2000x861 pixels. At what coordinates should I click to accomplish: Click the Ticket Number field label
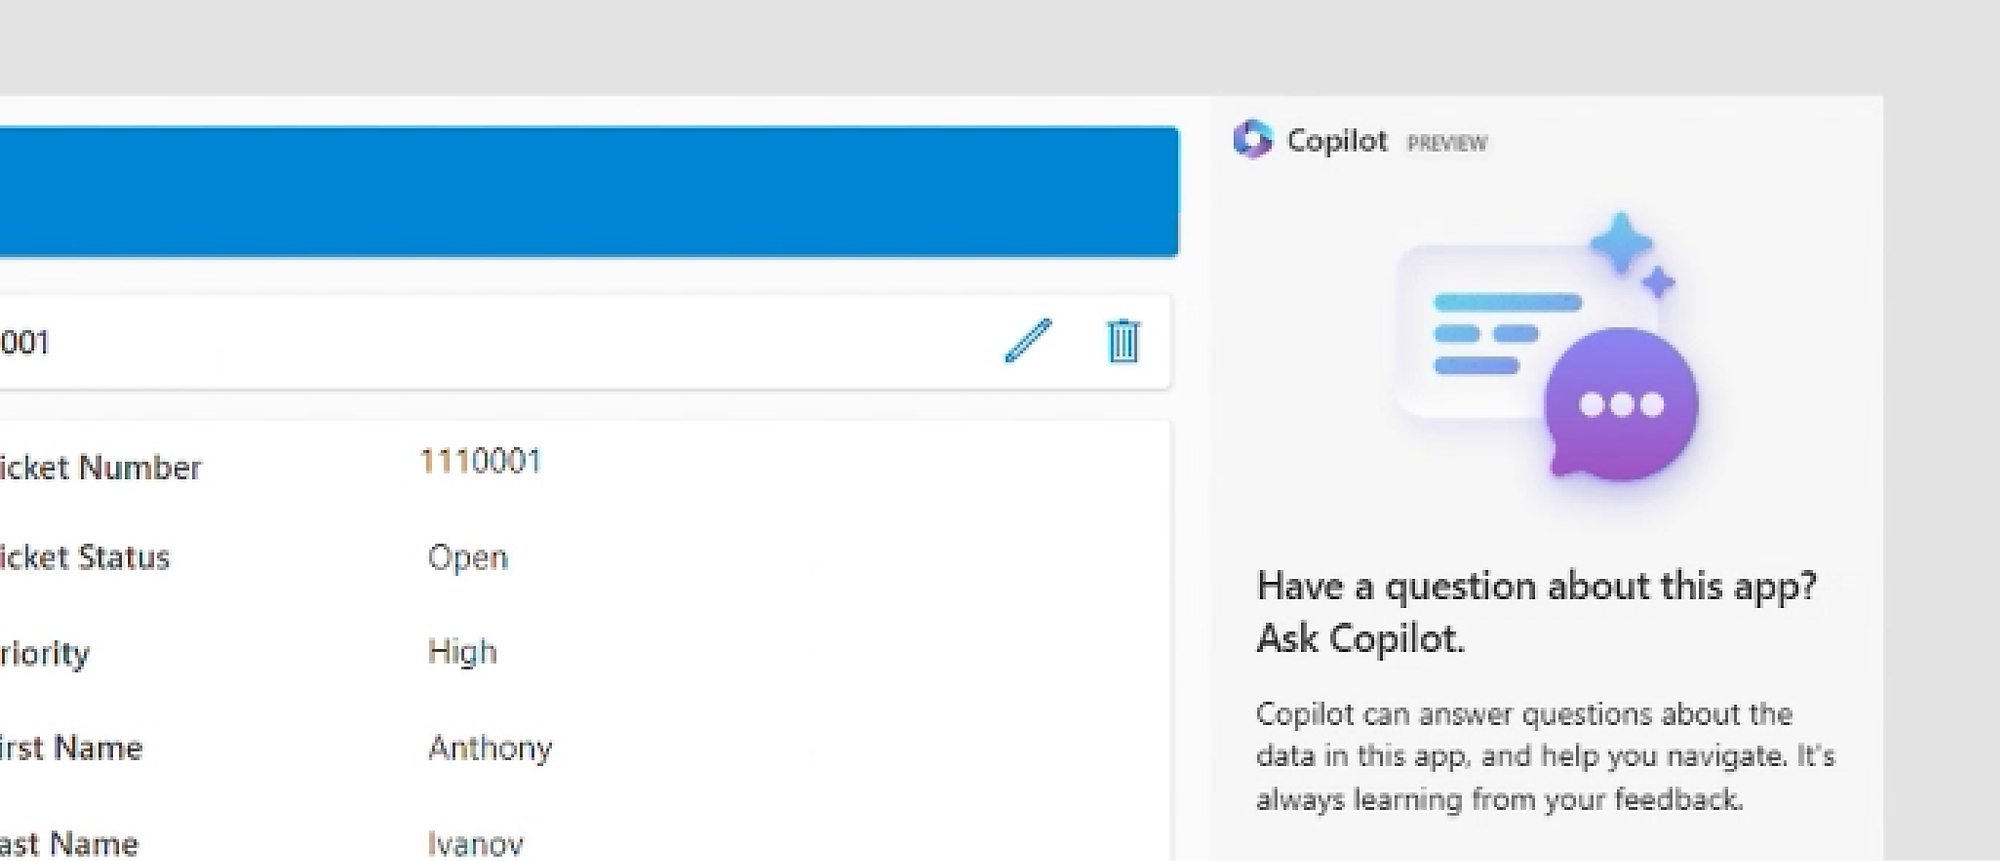100,466
